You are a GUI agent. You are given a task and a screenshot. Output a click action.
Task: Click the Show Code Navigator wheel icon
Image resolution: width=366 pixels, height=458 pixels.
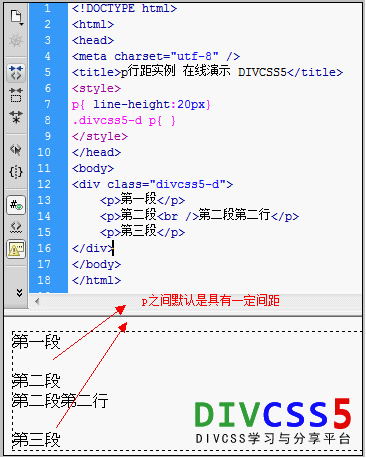(x=16, y=40)
